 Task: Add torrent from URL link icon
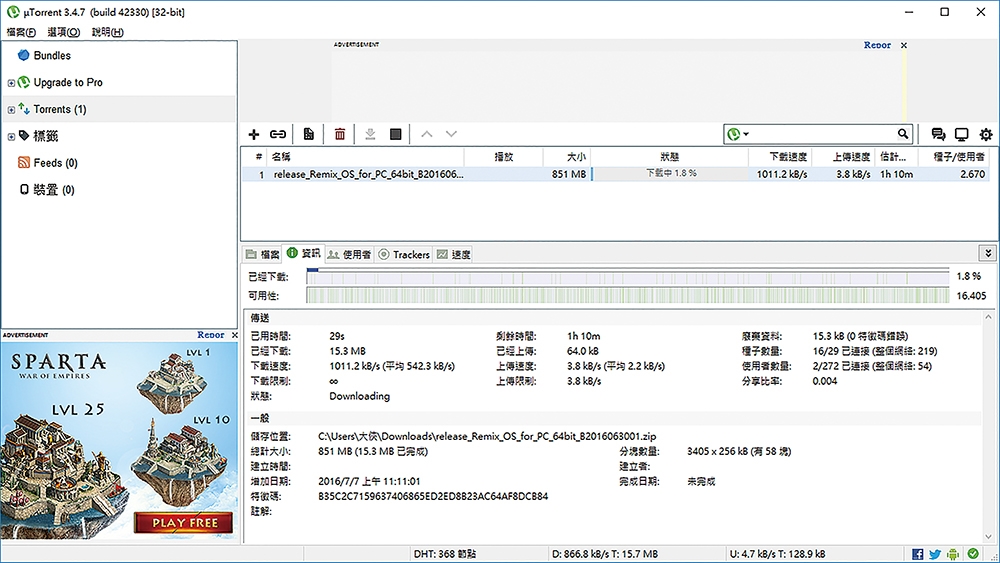tap(278, 135)
